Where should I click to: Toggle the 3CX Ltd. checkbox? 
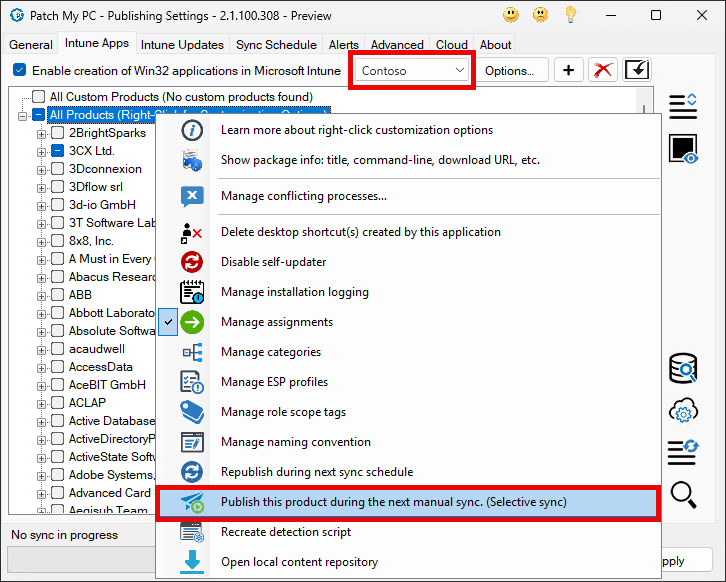(x=57, y=150)
